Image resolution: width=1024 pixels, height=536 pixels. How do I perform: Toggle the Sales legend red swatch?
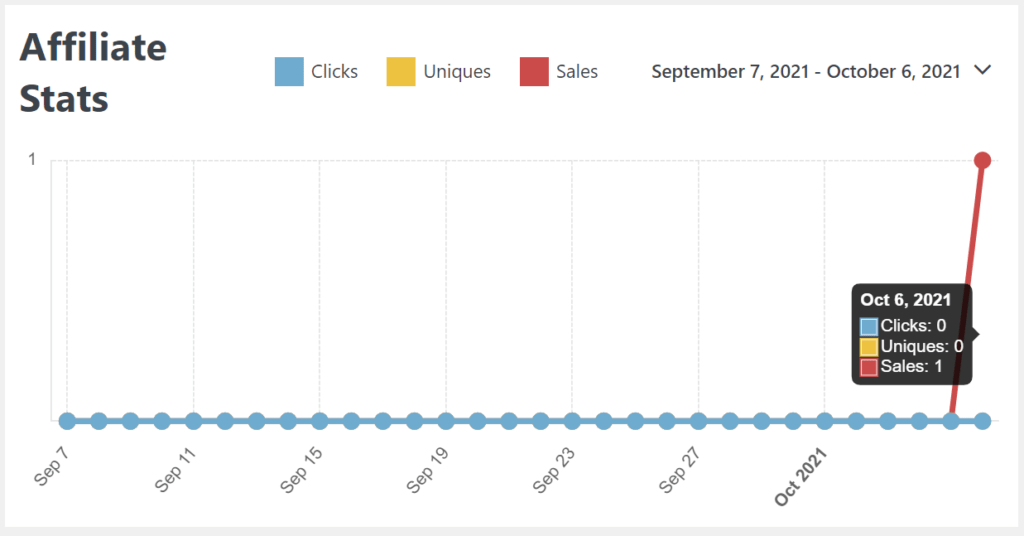(534, 72)
